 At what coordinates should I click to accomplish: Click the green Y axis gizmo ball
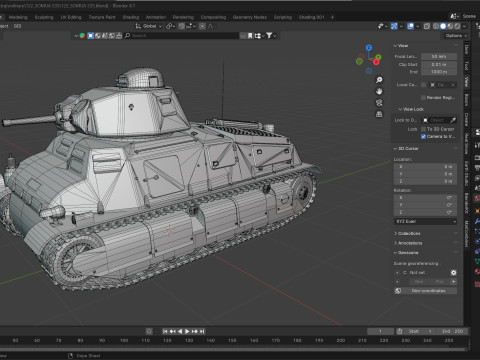pos(379,57)
